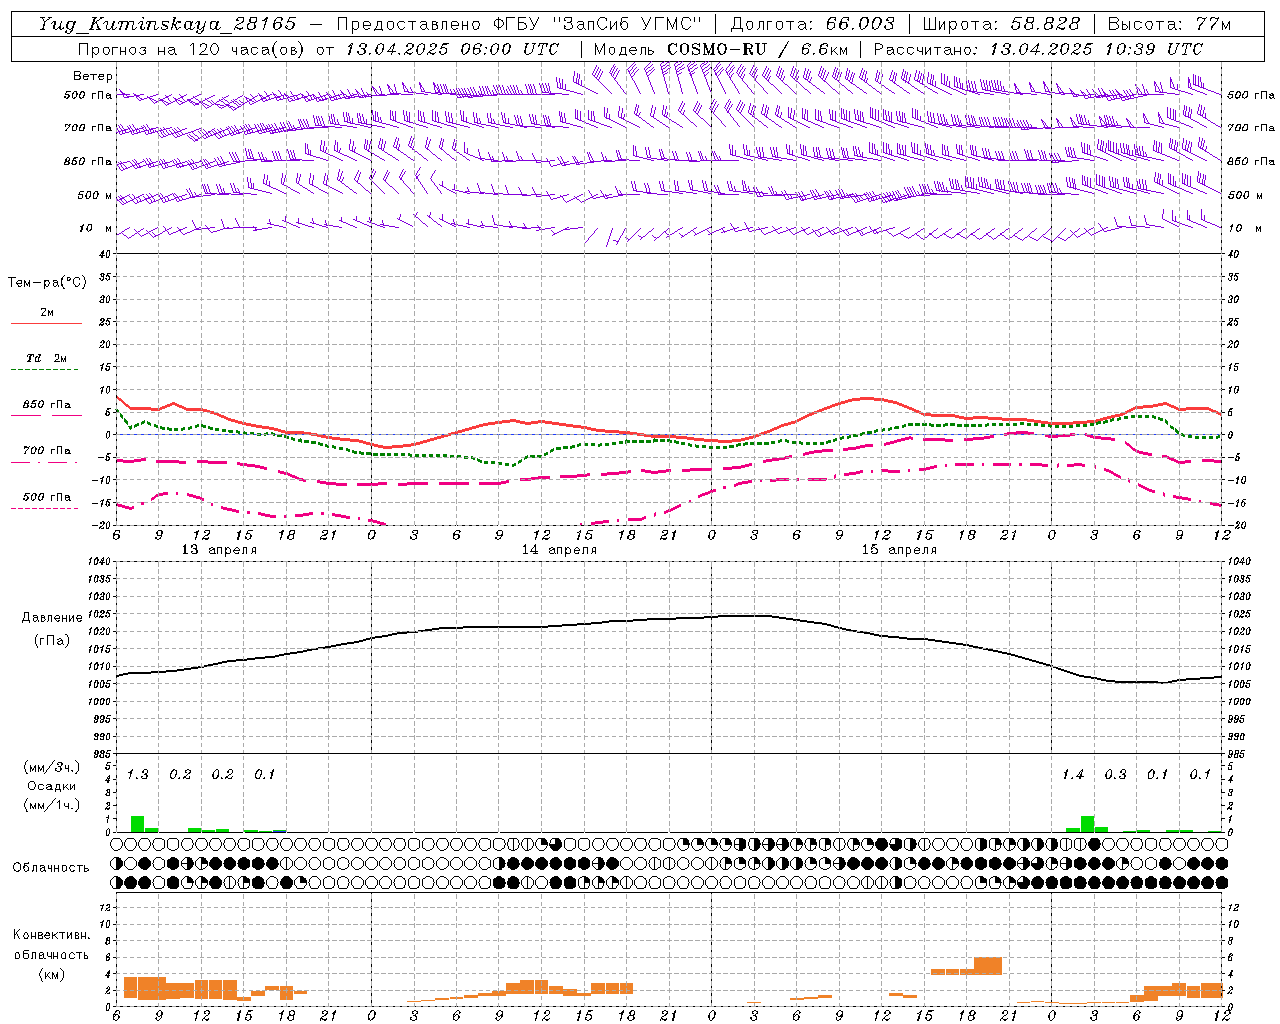Screen dimensions: 1280x1024
Task: Click the 'Долгота: 66.003' value
Action: (812, 24)
